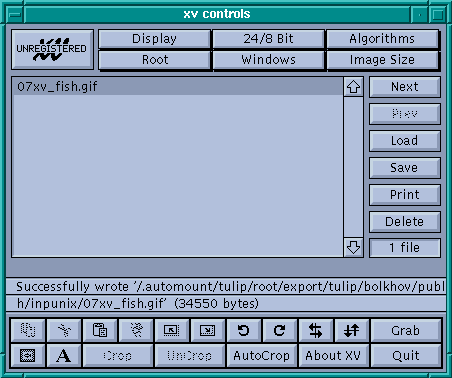Open the 24/8 Bit menu
Screen dimensions: 452x378
(x=268, y=39)
